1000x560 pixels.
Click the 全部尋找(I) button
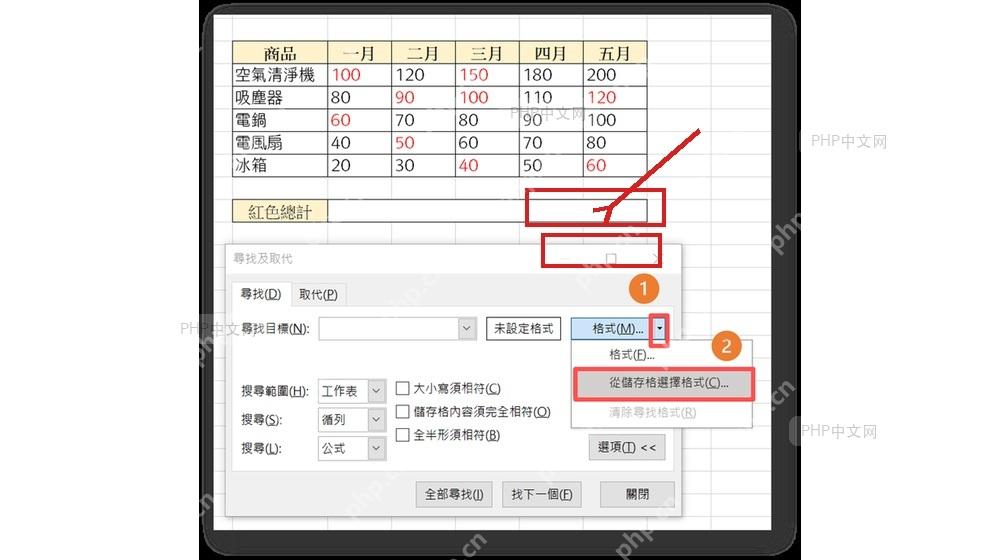tap(454, 494)
